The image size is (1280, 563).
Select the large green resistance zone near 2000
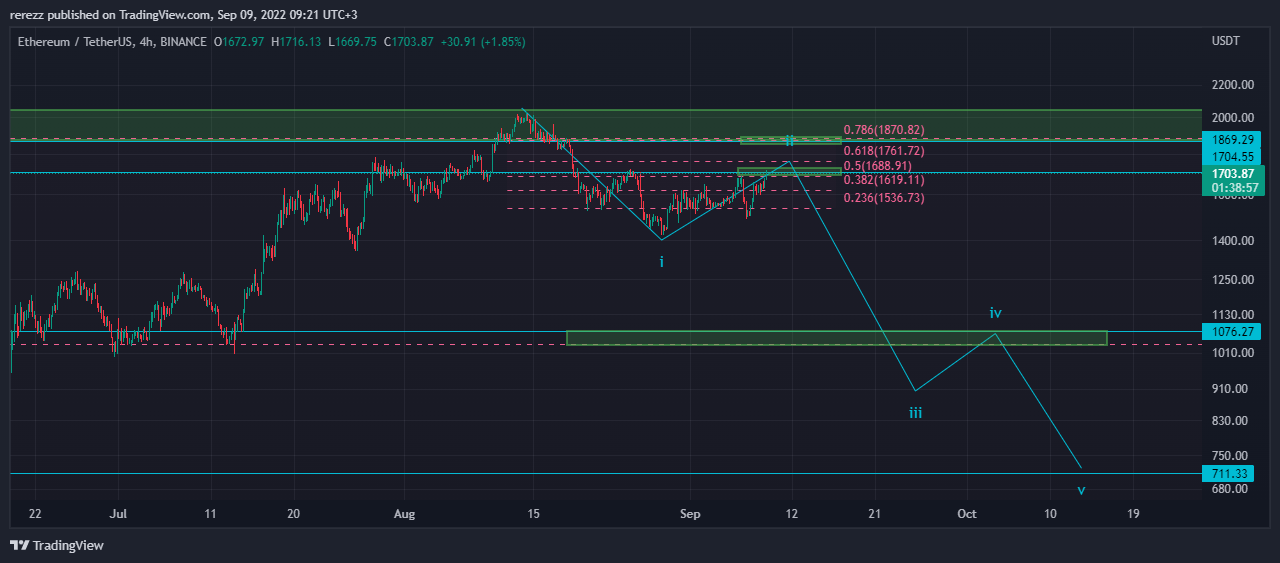[x=606, y=125]
